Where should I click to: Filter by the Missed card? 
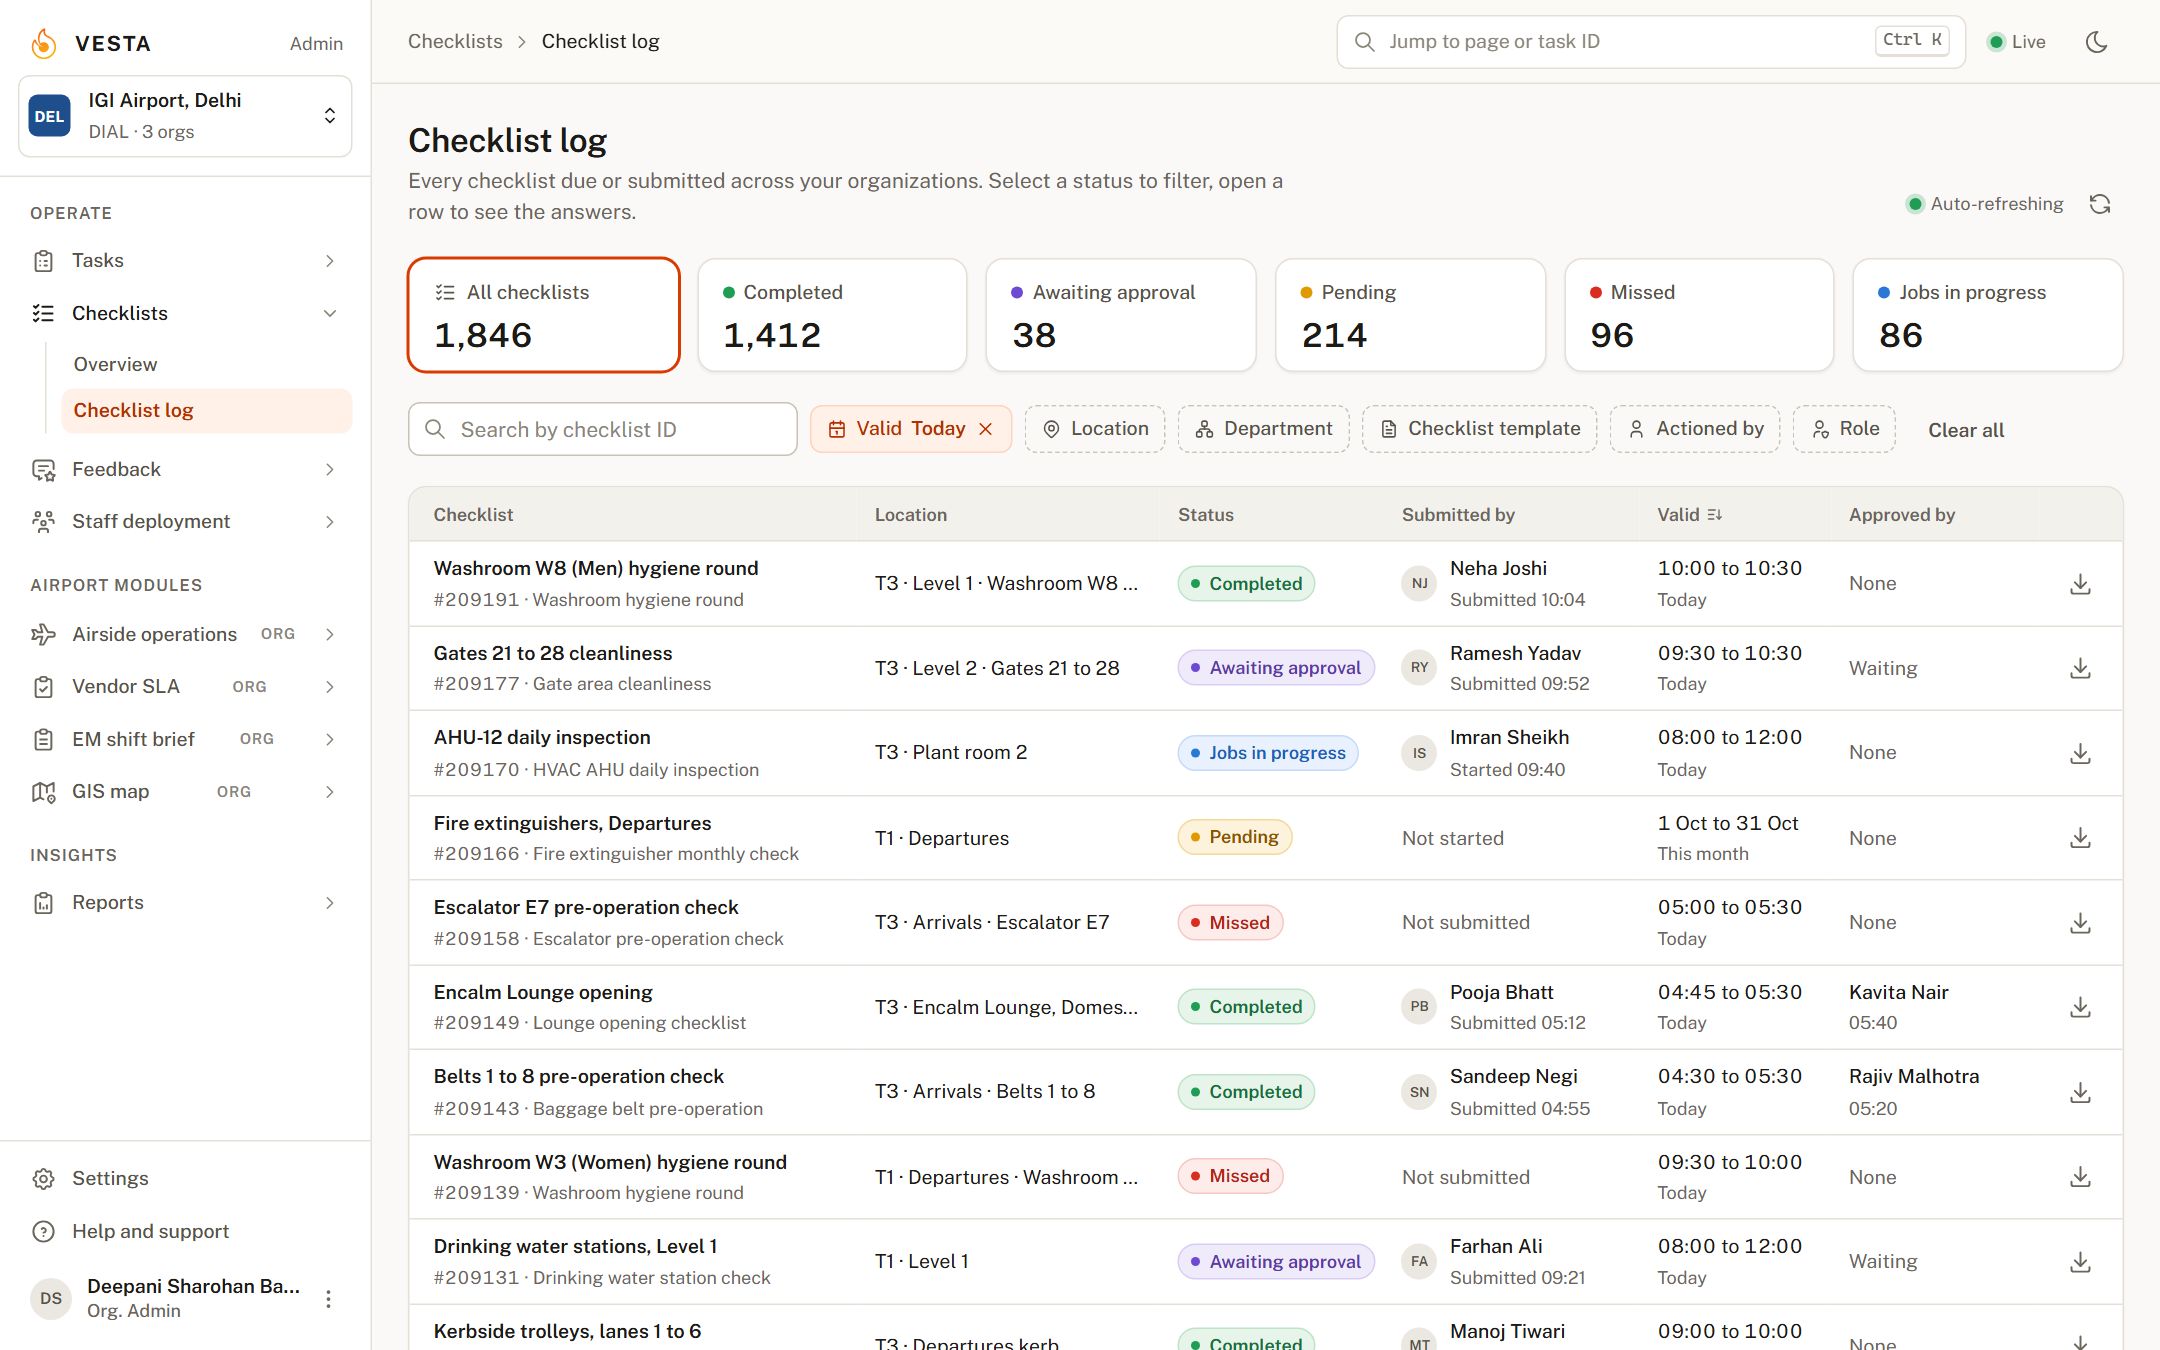pos(1699,315)
